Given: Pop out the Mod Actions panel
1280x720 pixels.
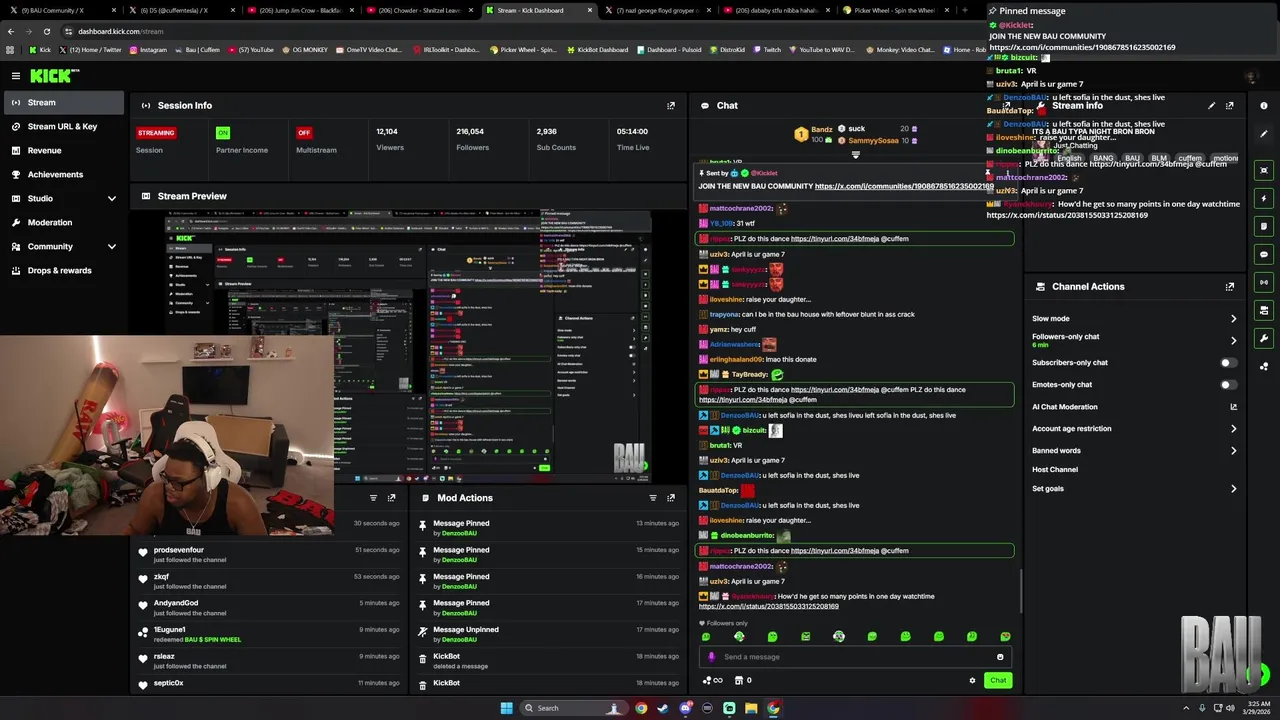Looking at the screenshot, I should tap(671, 497).
